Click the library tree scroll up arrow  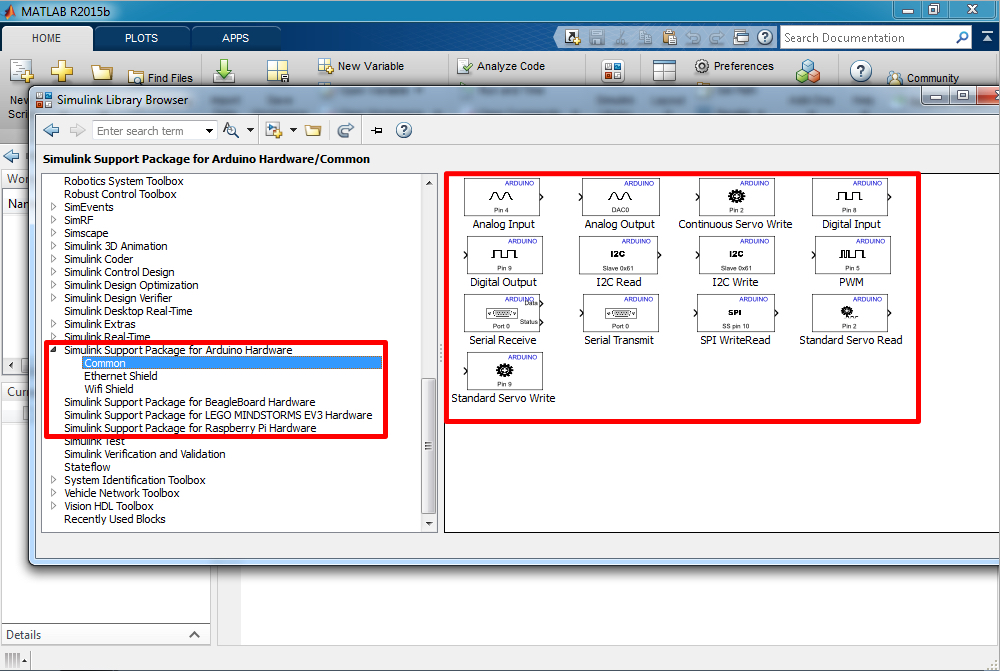(x=429, y=182)
